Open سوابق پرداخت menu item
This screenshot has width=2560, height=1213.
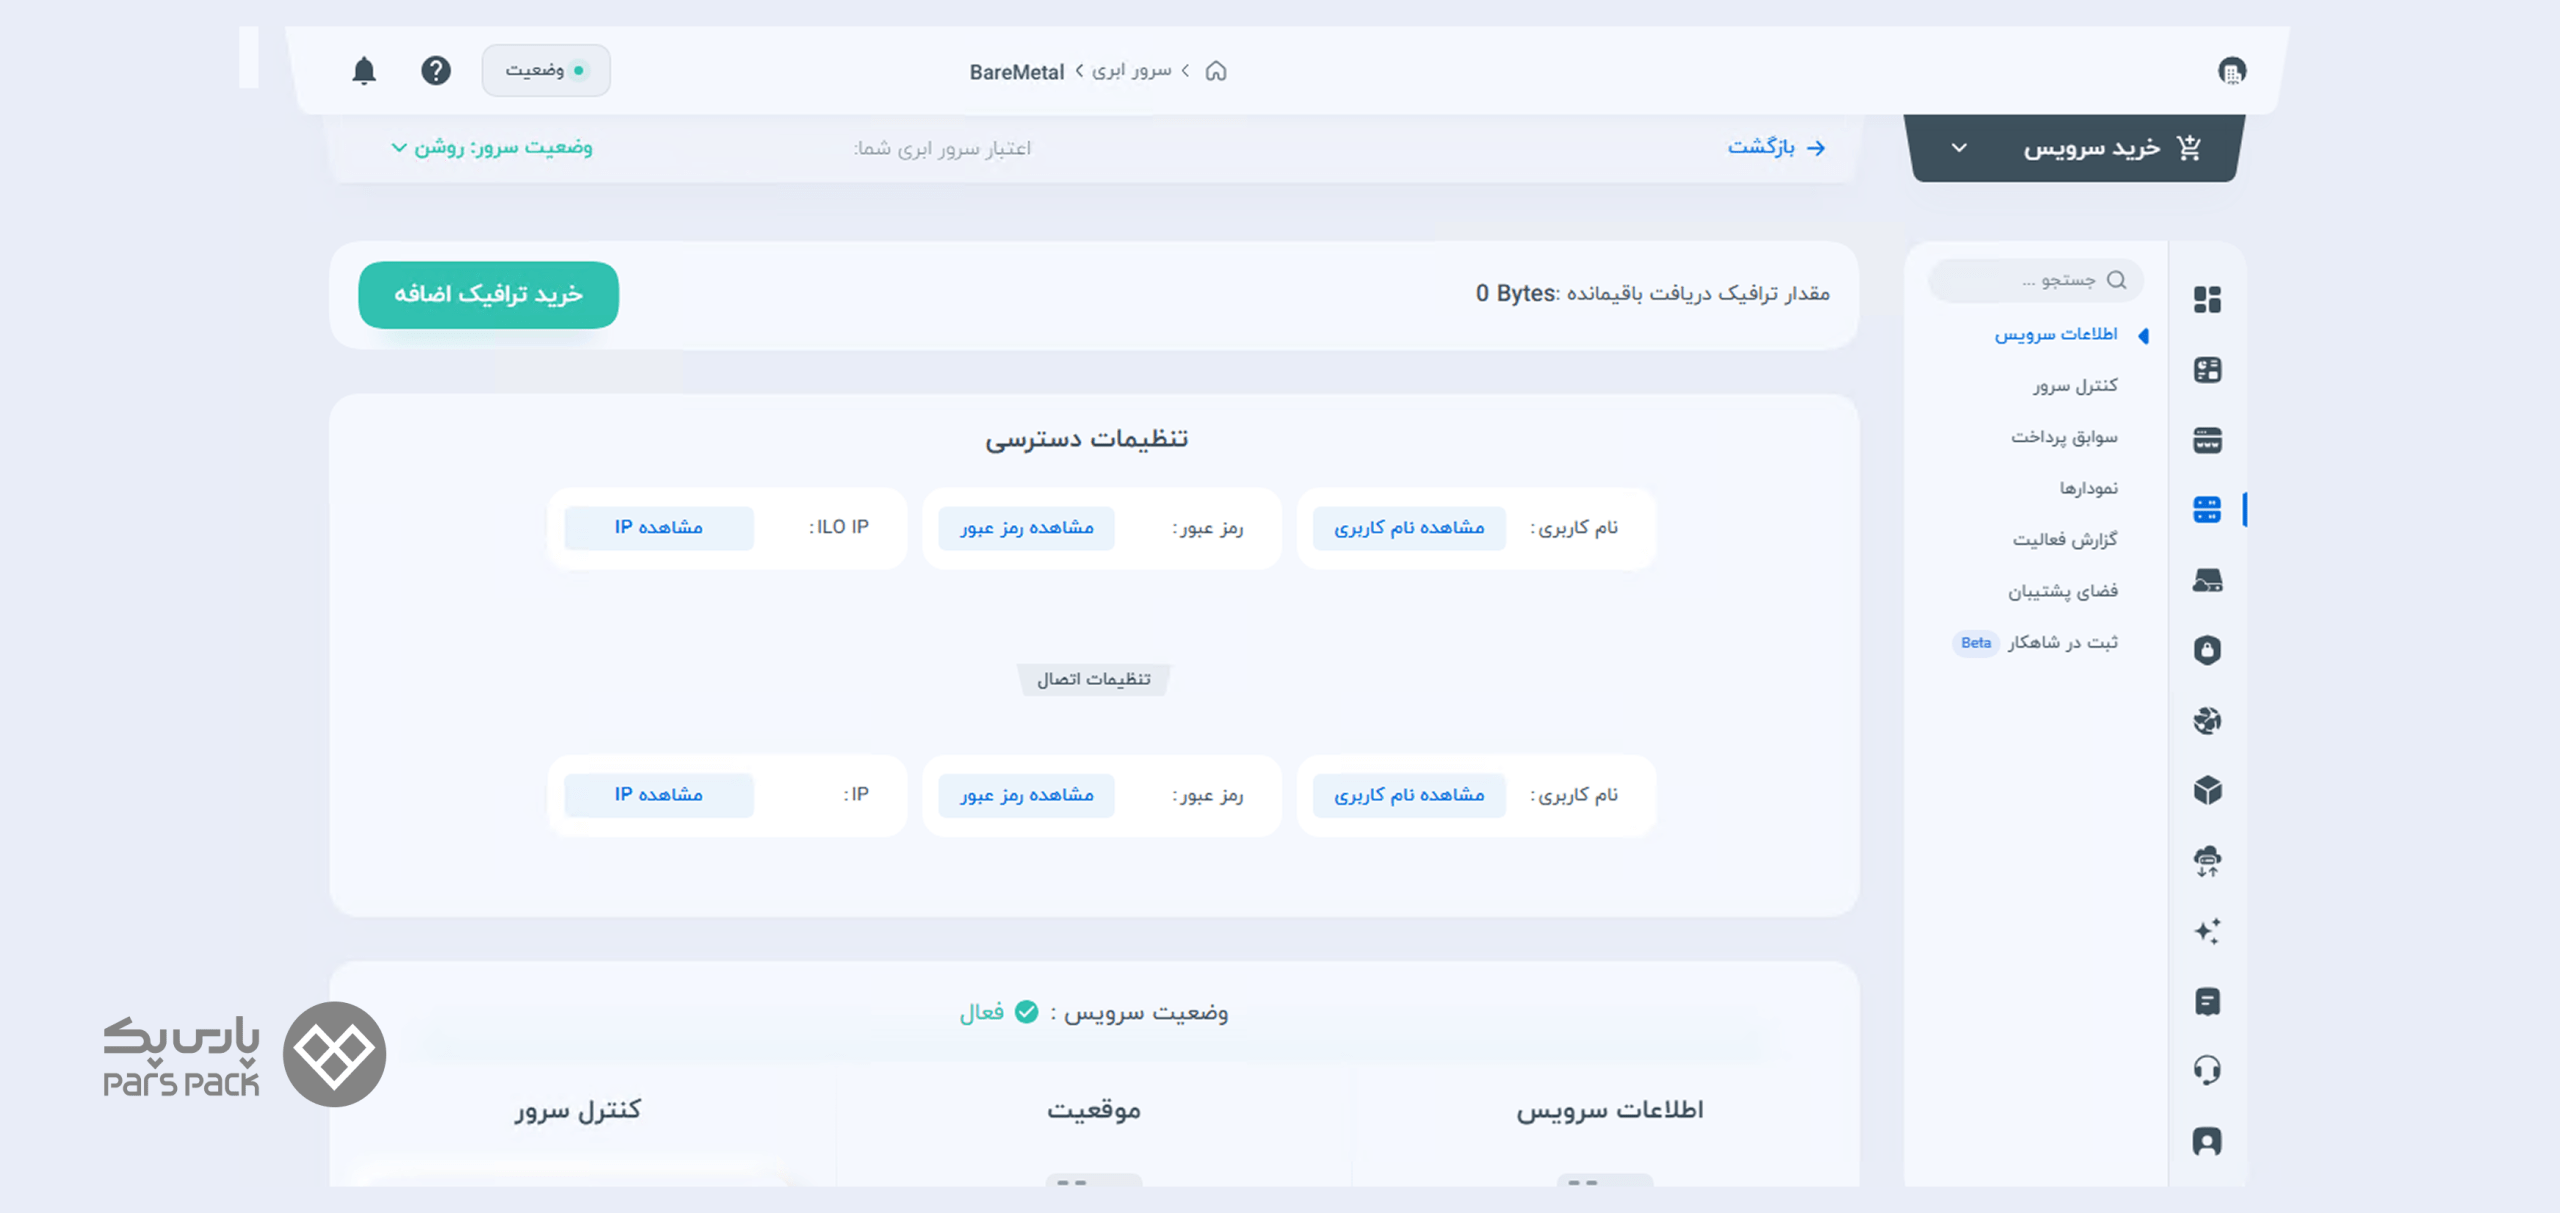pos(2064,437)
